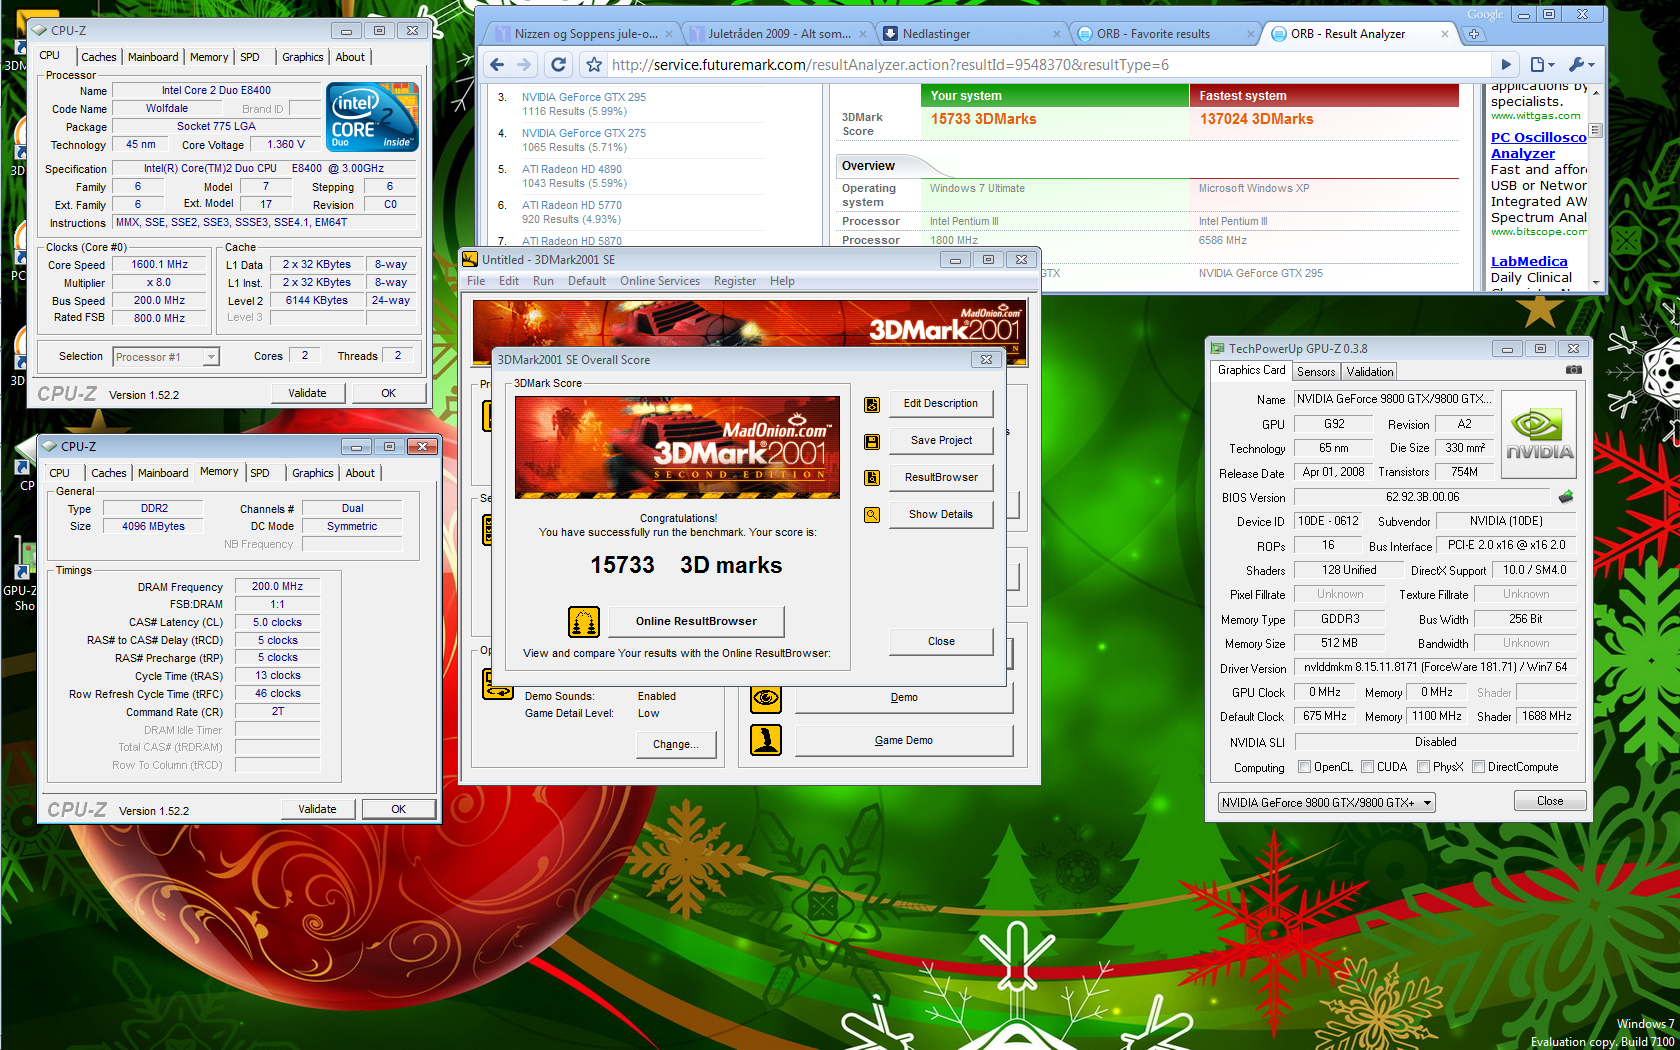Open a new Chrome tab
Screen dimensions: 1680x1050
1474,34
